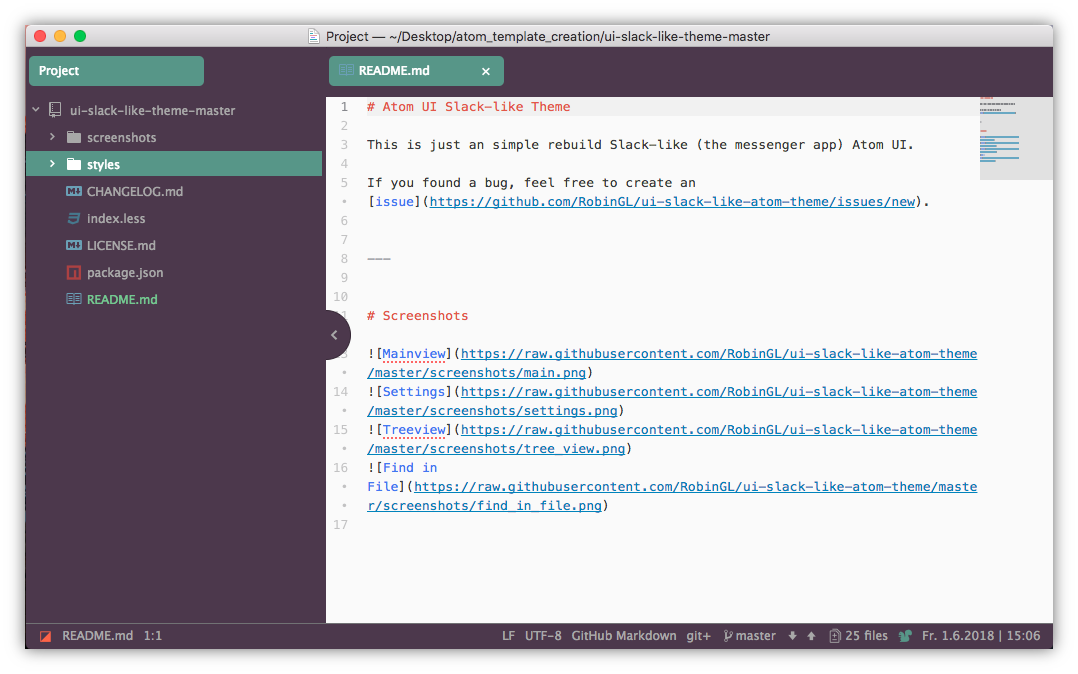1078x674 pixels.
Task: Open the settings.png screenshot URL
Action: tap(672, 400)
